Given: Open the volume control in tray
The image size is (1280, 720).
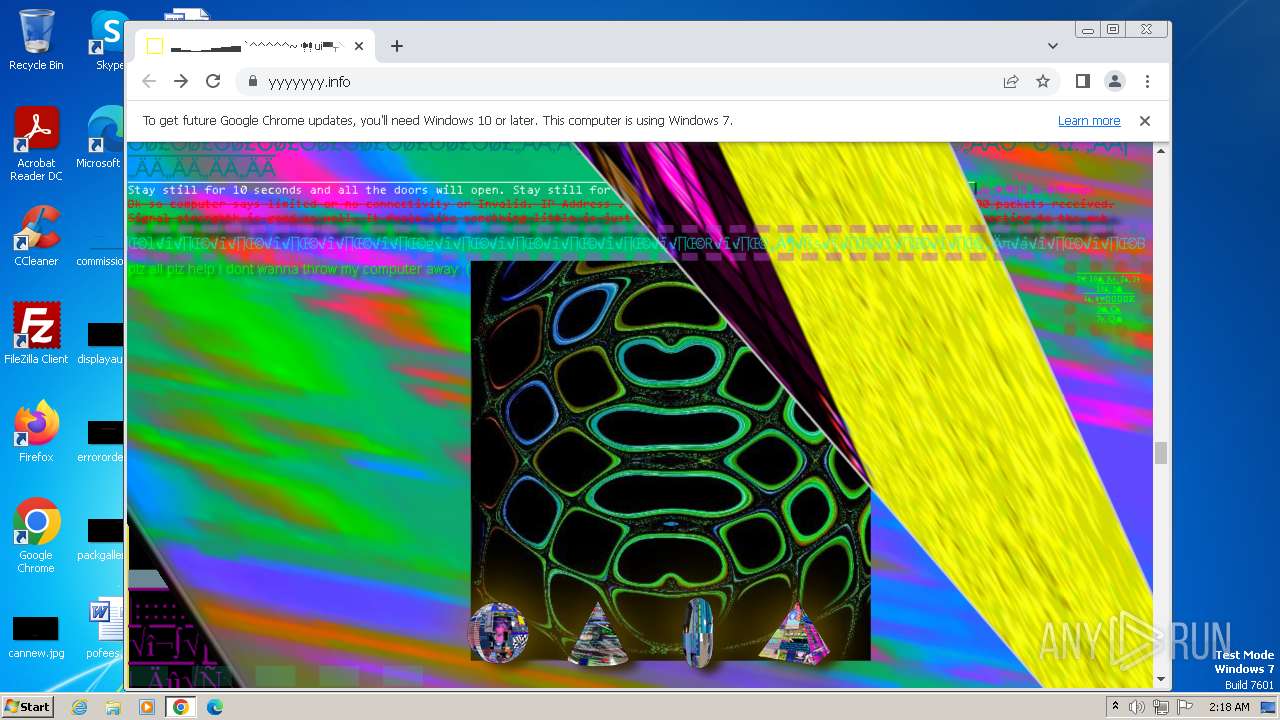Looking at the screenshot, I should [1137, 707].
